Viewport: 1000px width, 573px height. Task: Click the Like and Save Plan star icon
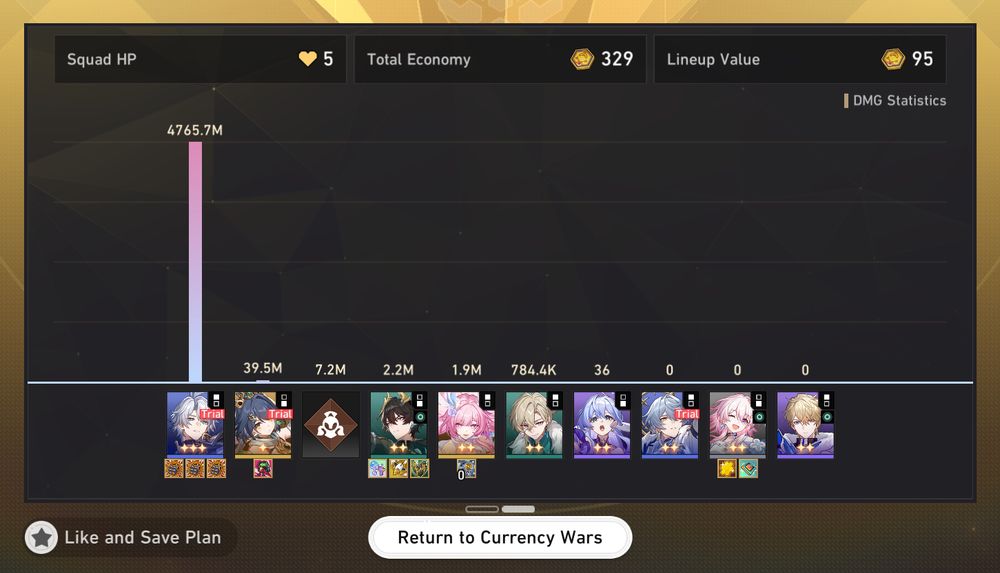tap(41, 537)
